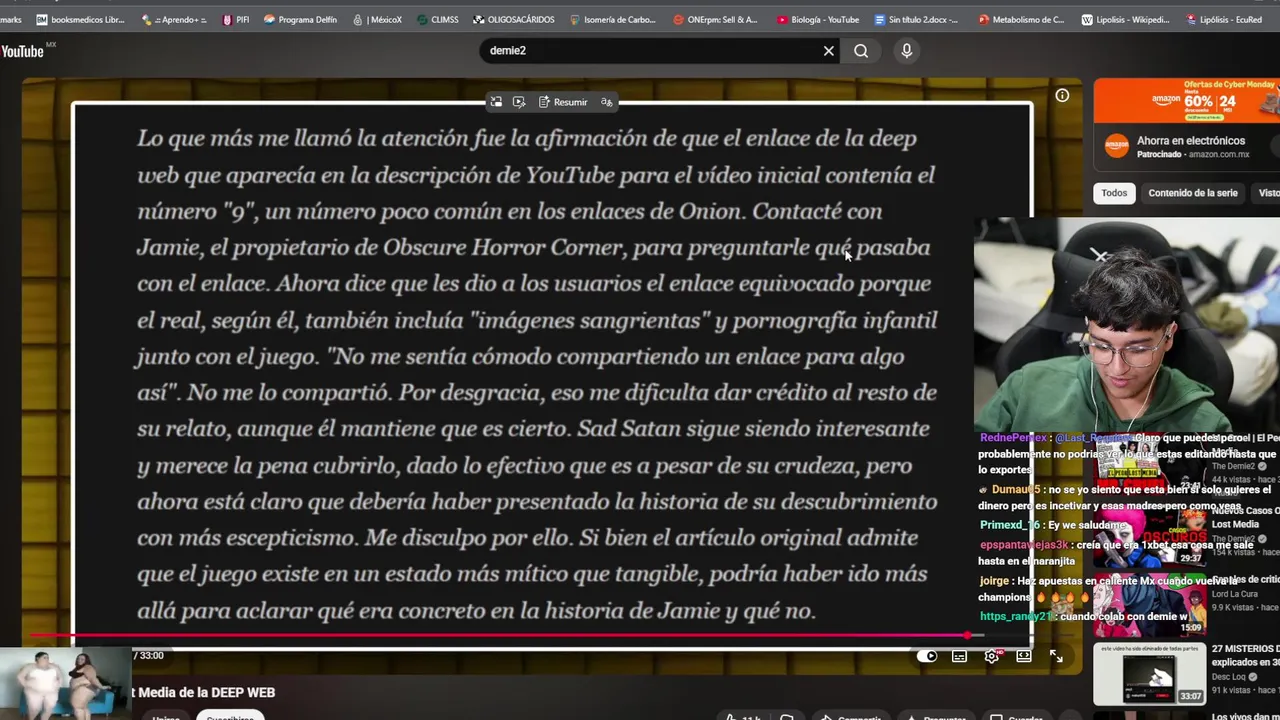Click second floating toolbar video icon
Screen dimensions: 1280x720
pyautogui.click(x=519, y=102)
